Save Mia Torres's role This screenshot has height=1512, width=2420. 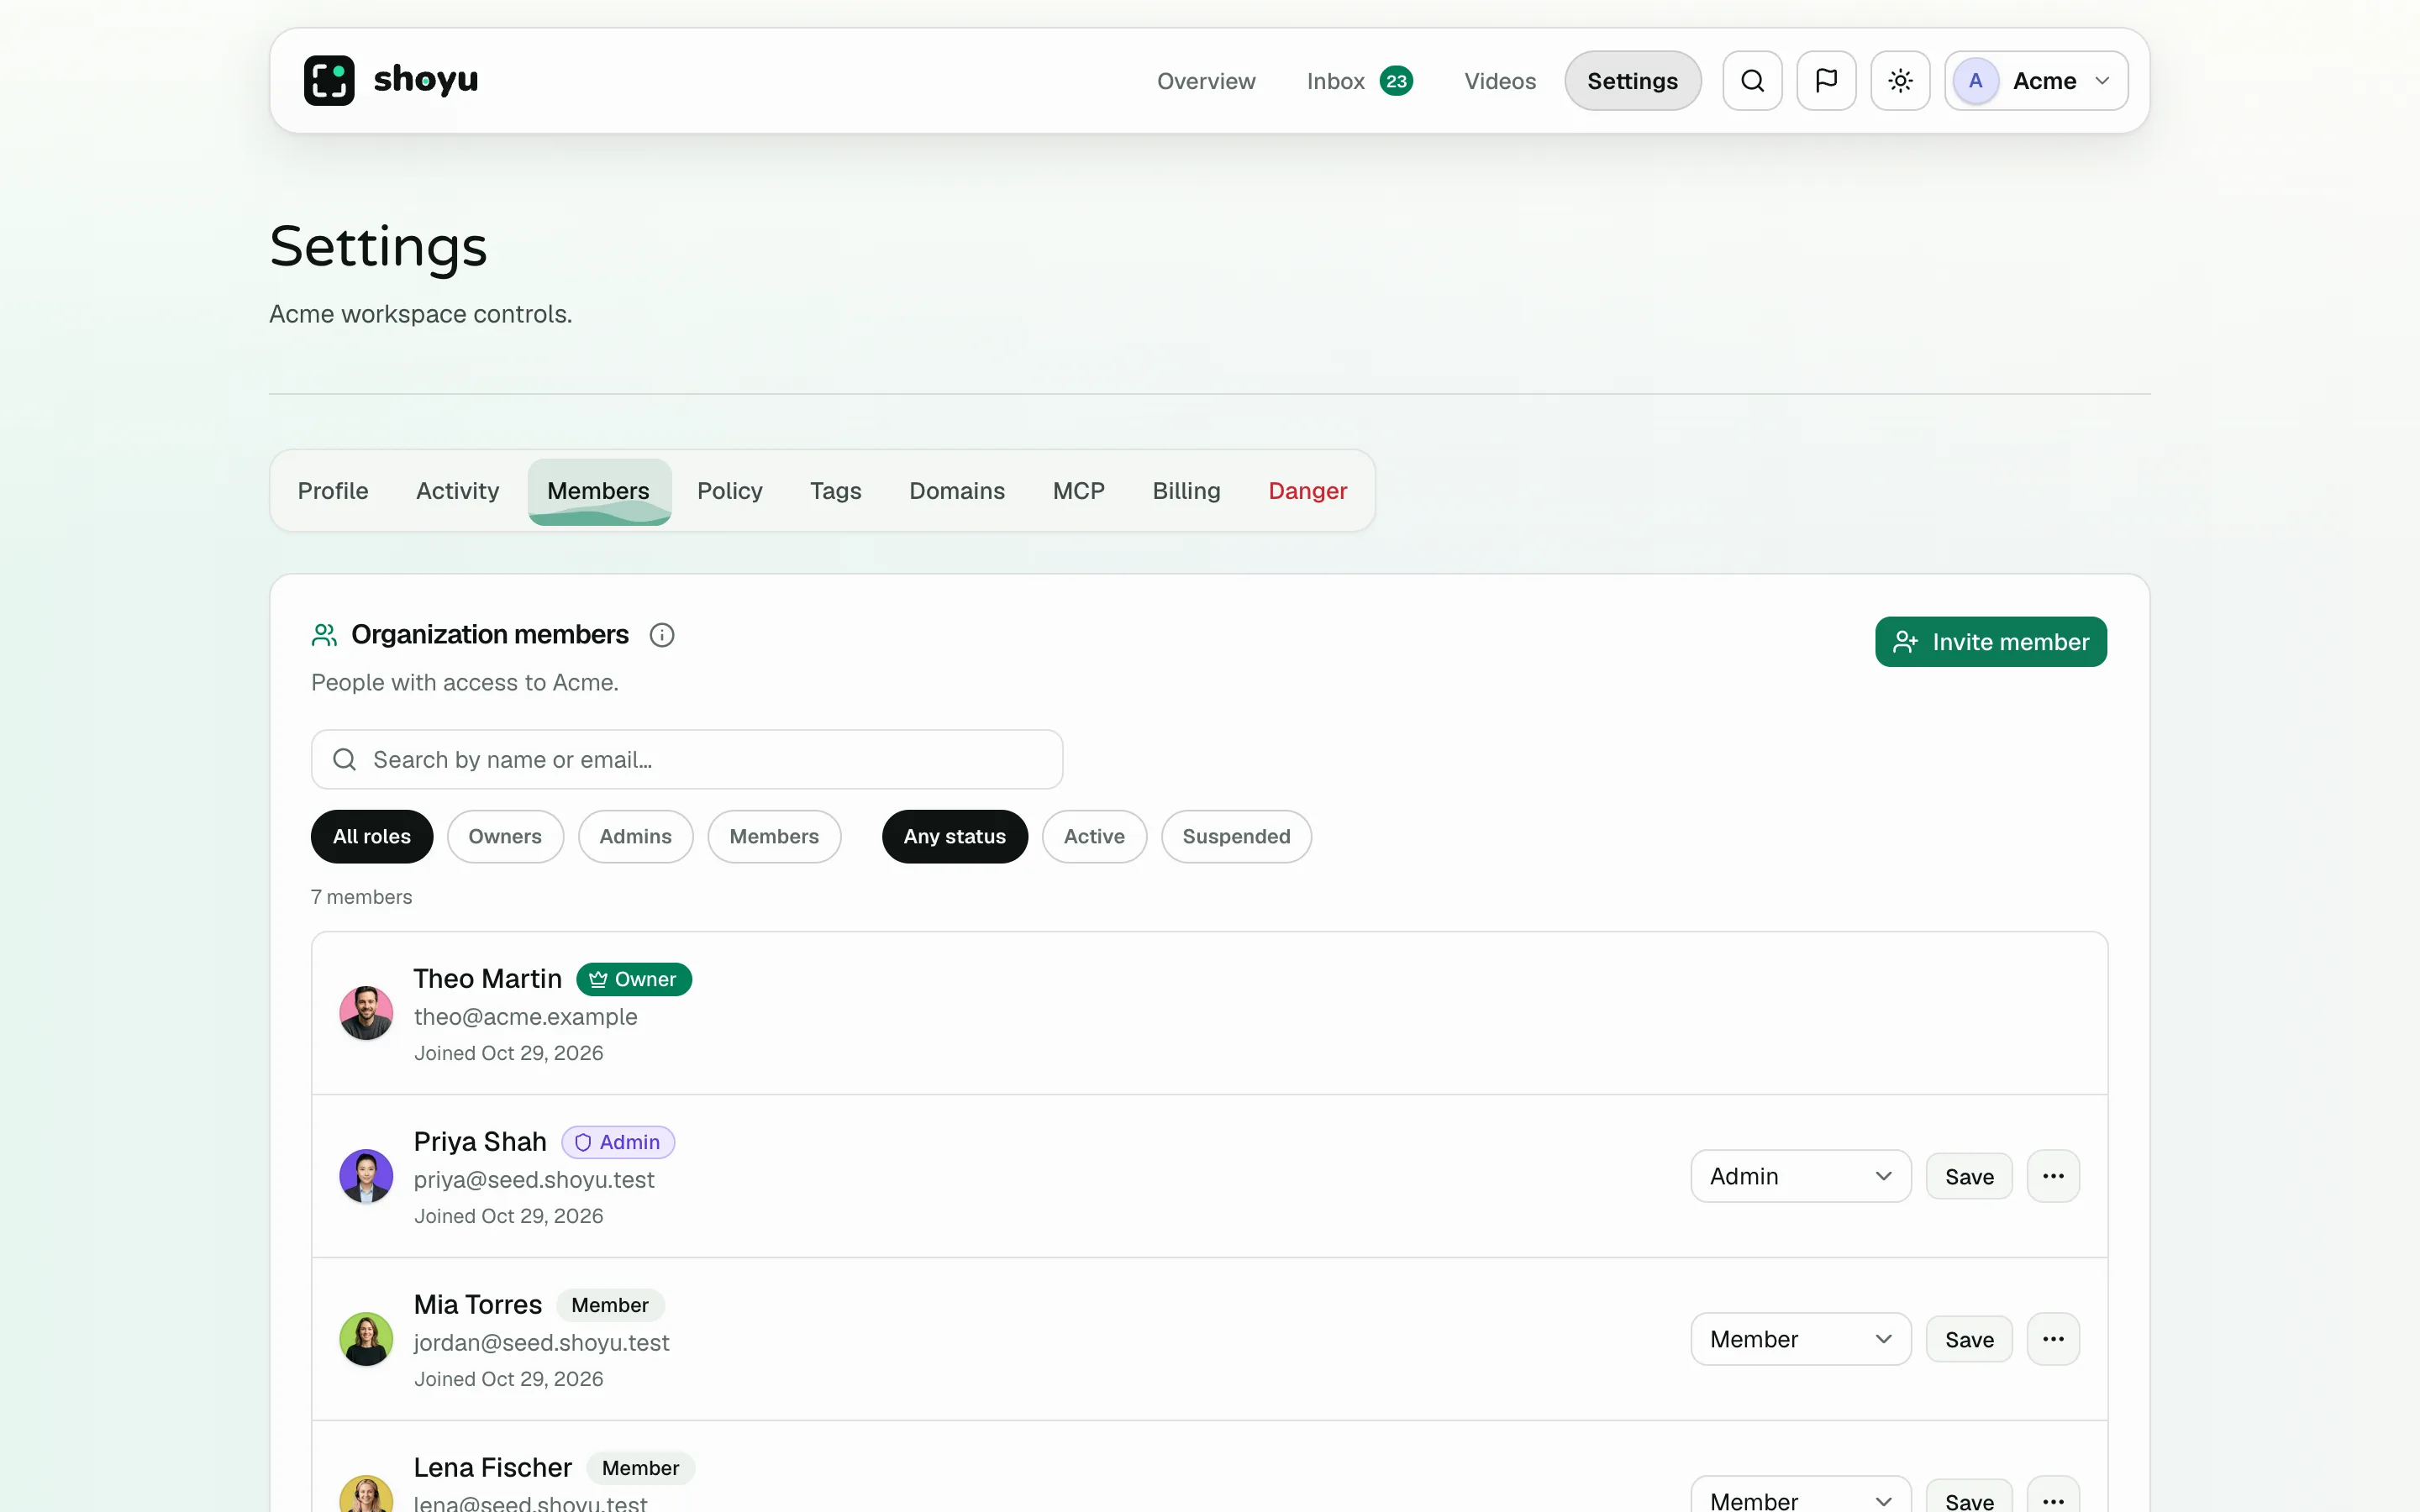[1969, 1340]
